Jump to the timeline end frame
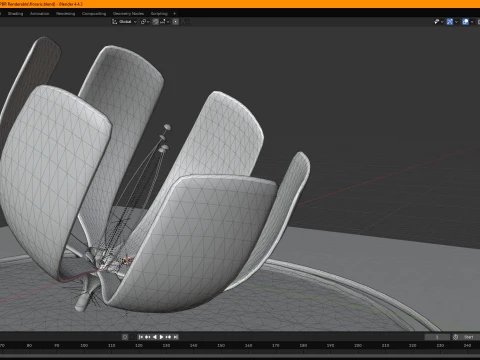 click(176, 337)
